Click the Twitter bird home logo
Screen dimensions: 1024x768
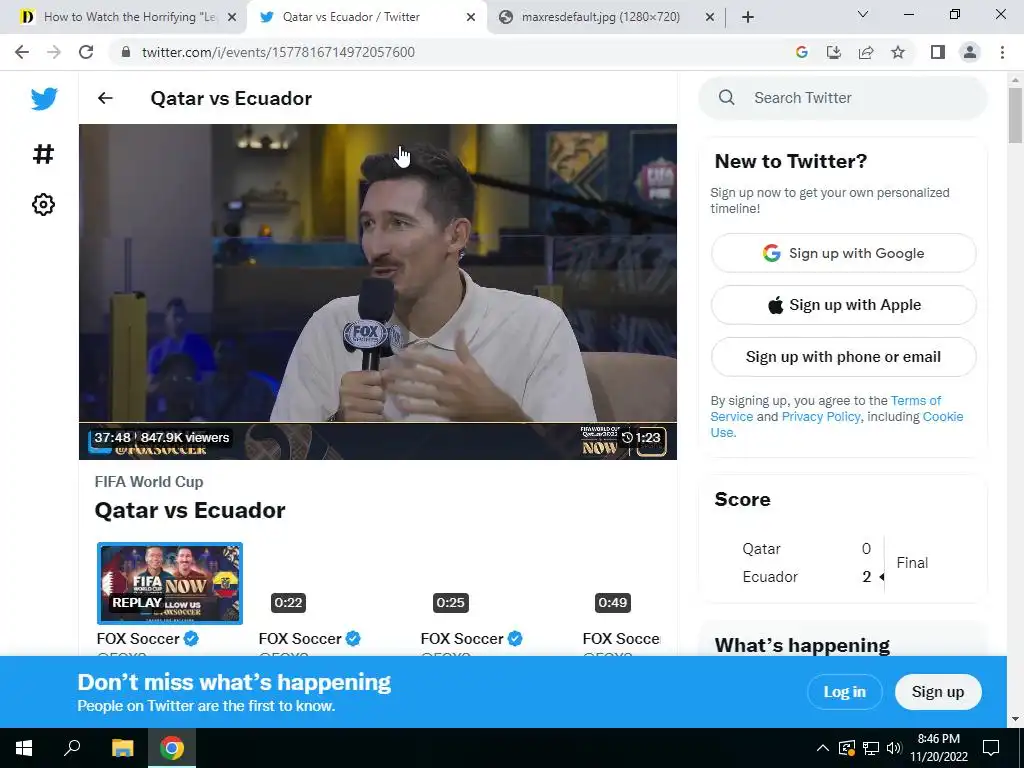(44, 99)
